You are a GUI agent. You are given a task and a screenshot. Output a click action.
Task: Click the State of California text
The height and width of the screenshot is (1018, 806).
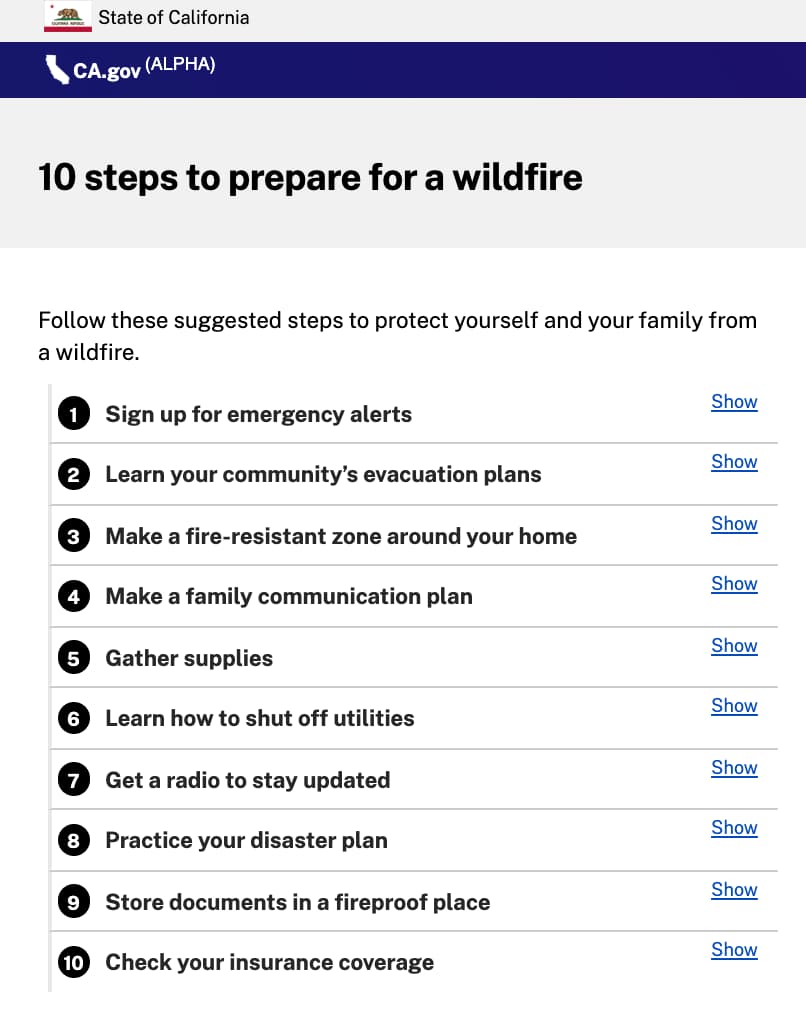pyautogui.click(x=173, y=18)
